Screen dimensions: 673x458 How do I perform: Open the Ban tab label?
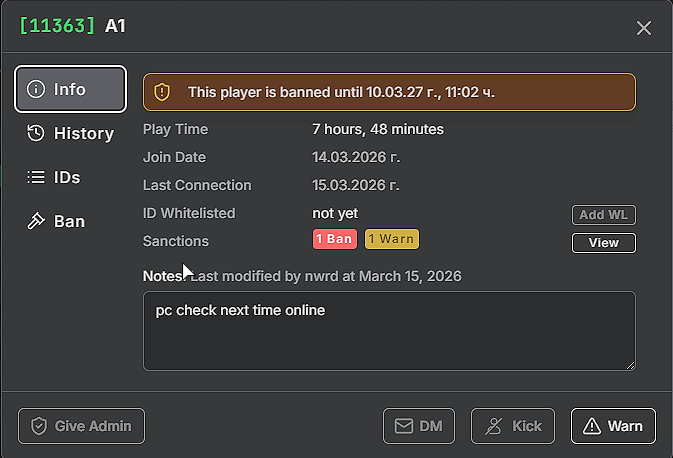click(x=70, y=221)
